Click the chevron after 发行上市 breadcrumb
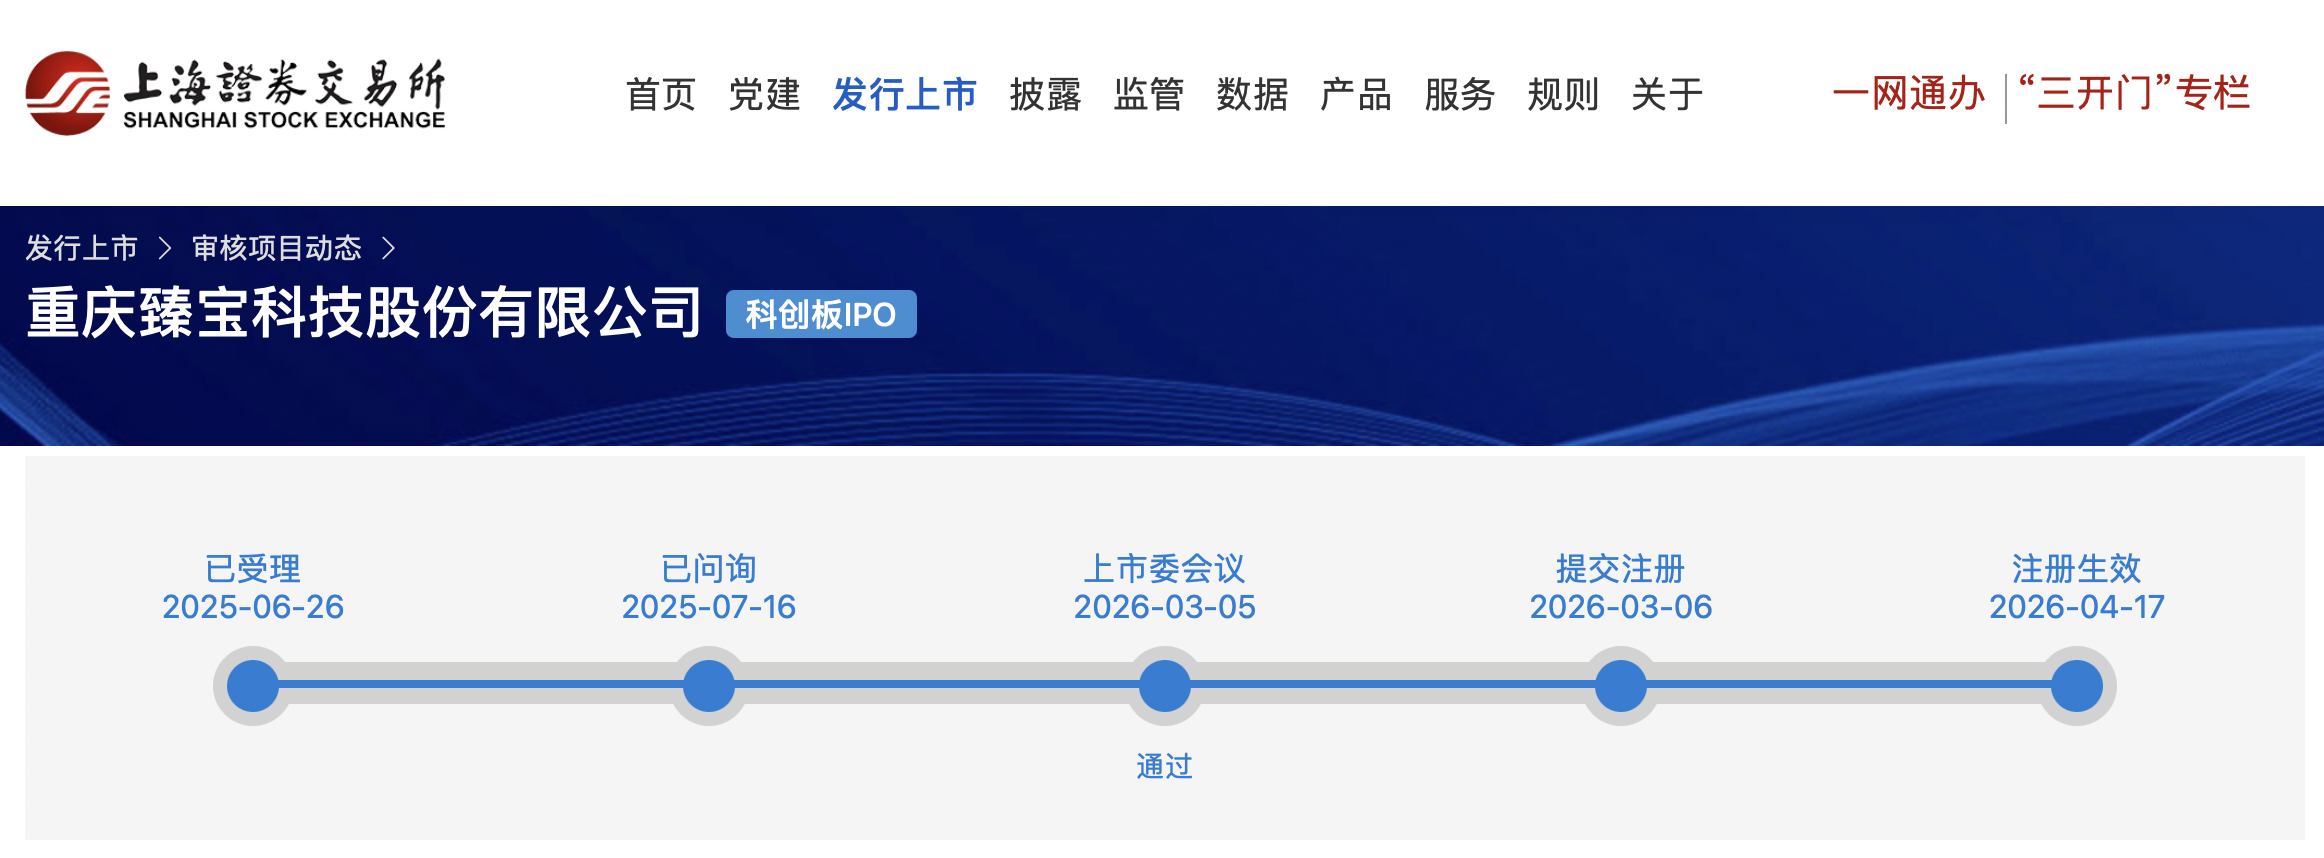 pos(165,248)
